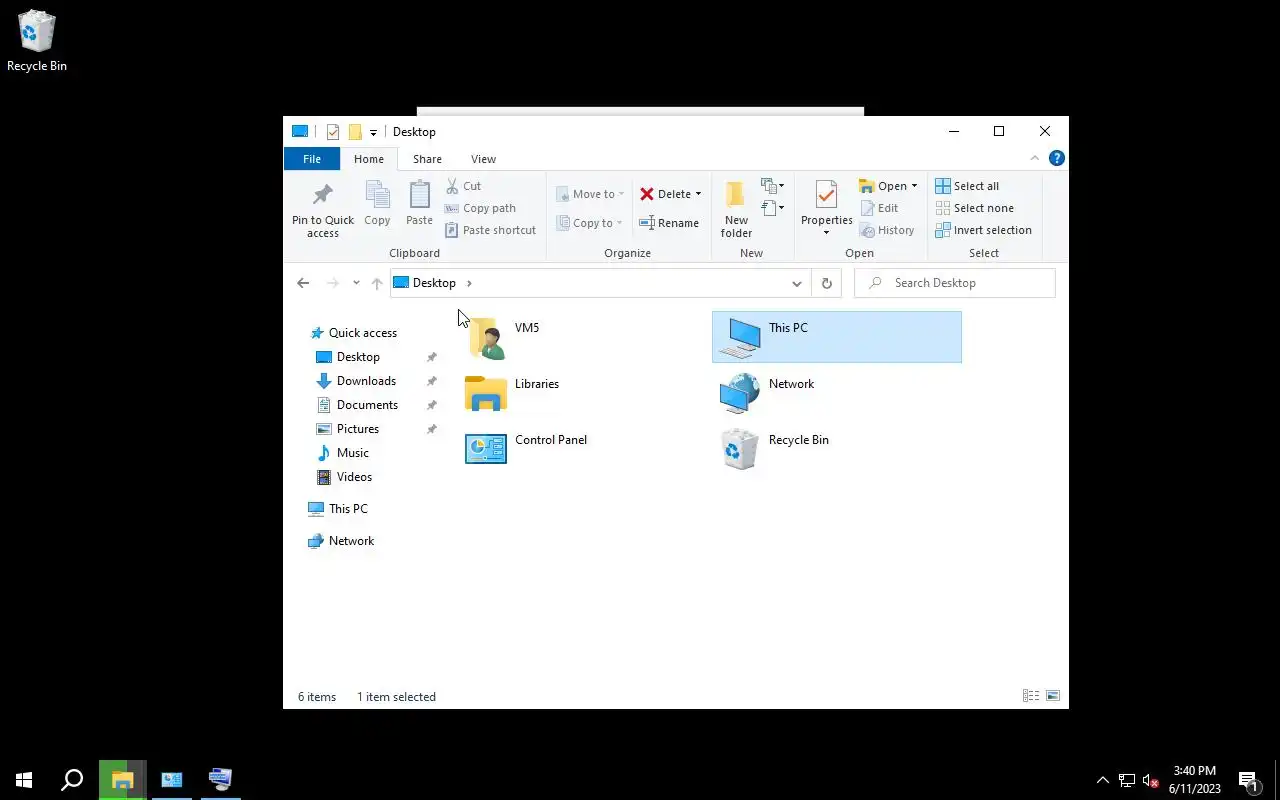Click Copy path in Clipboard group
This screenshot has width=1280, height=800.
(480, 208)
